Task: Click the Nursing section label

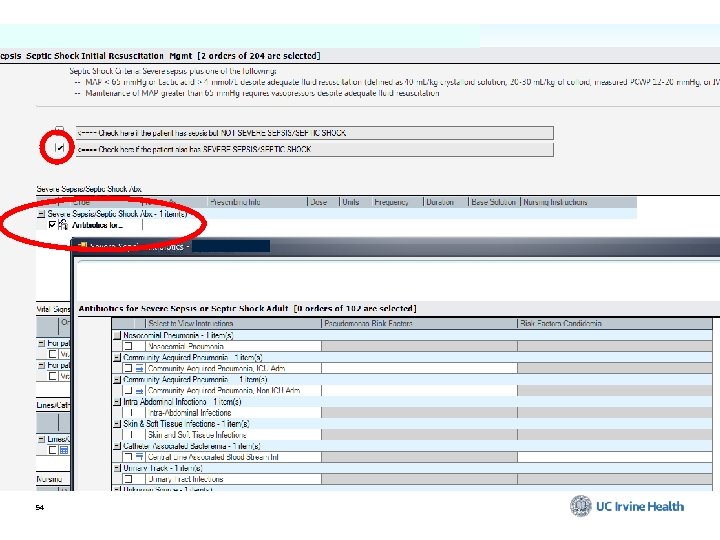Action: tap(49, 479)
